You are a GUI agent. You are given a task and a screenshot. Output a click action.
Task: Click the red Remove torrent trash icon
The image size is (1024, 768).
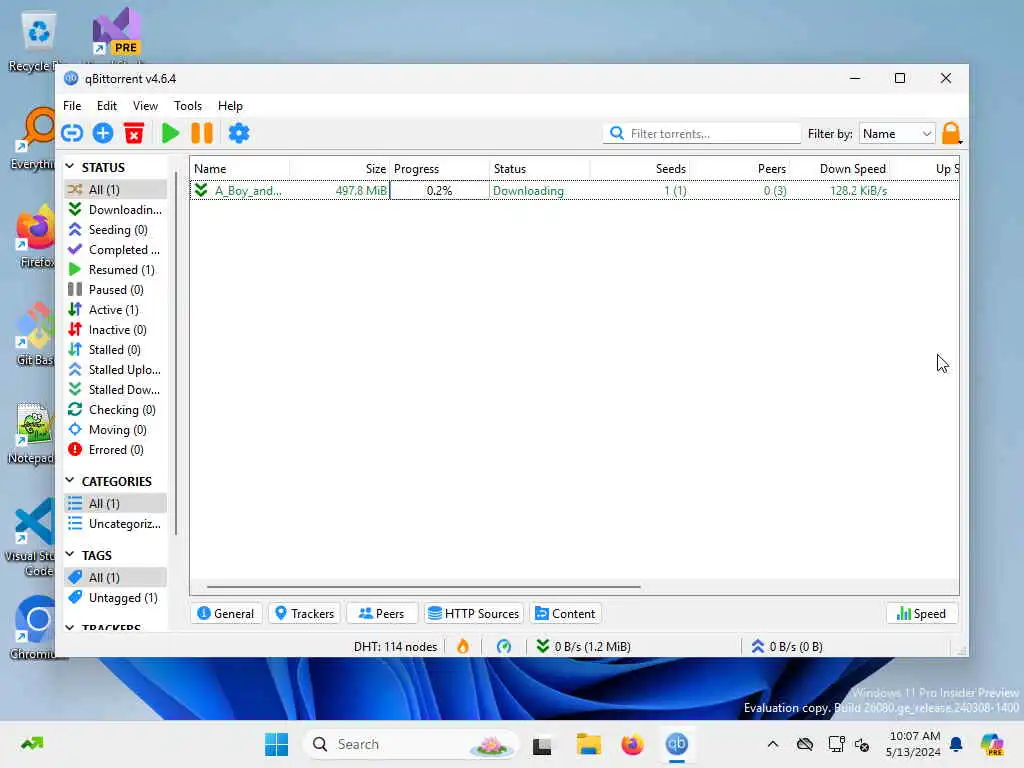tap(134, 133)
